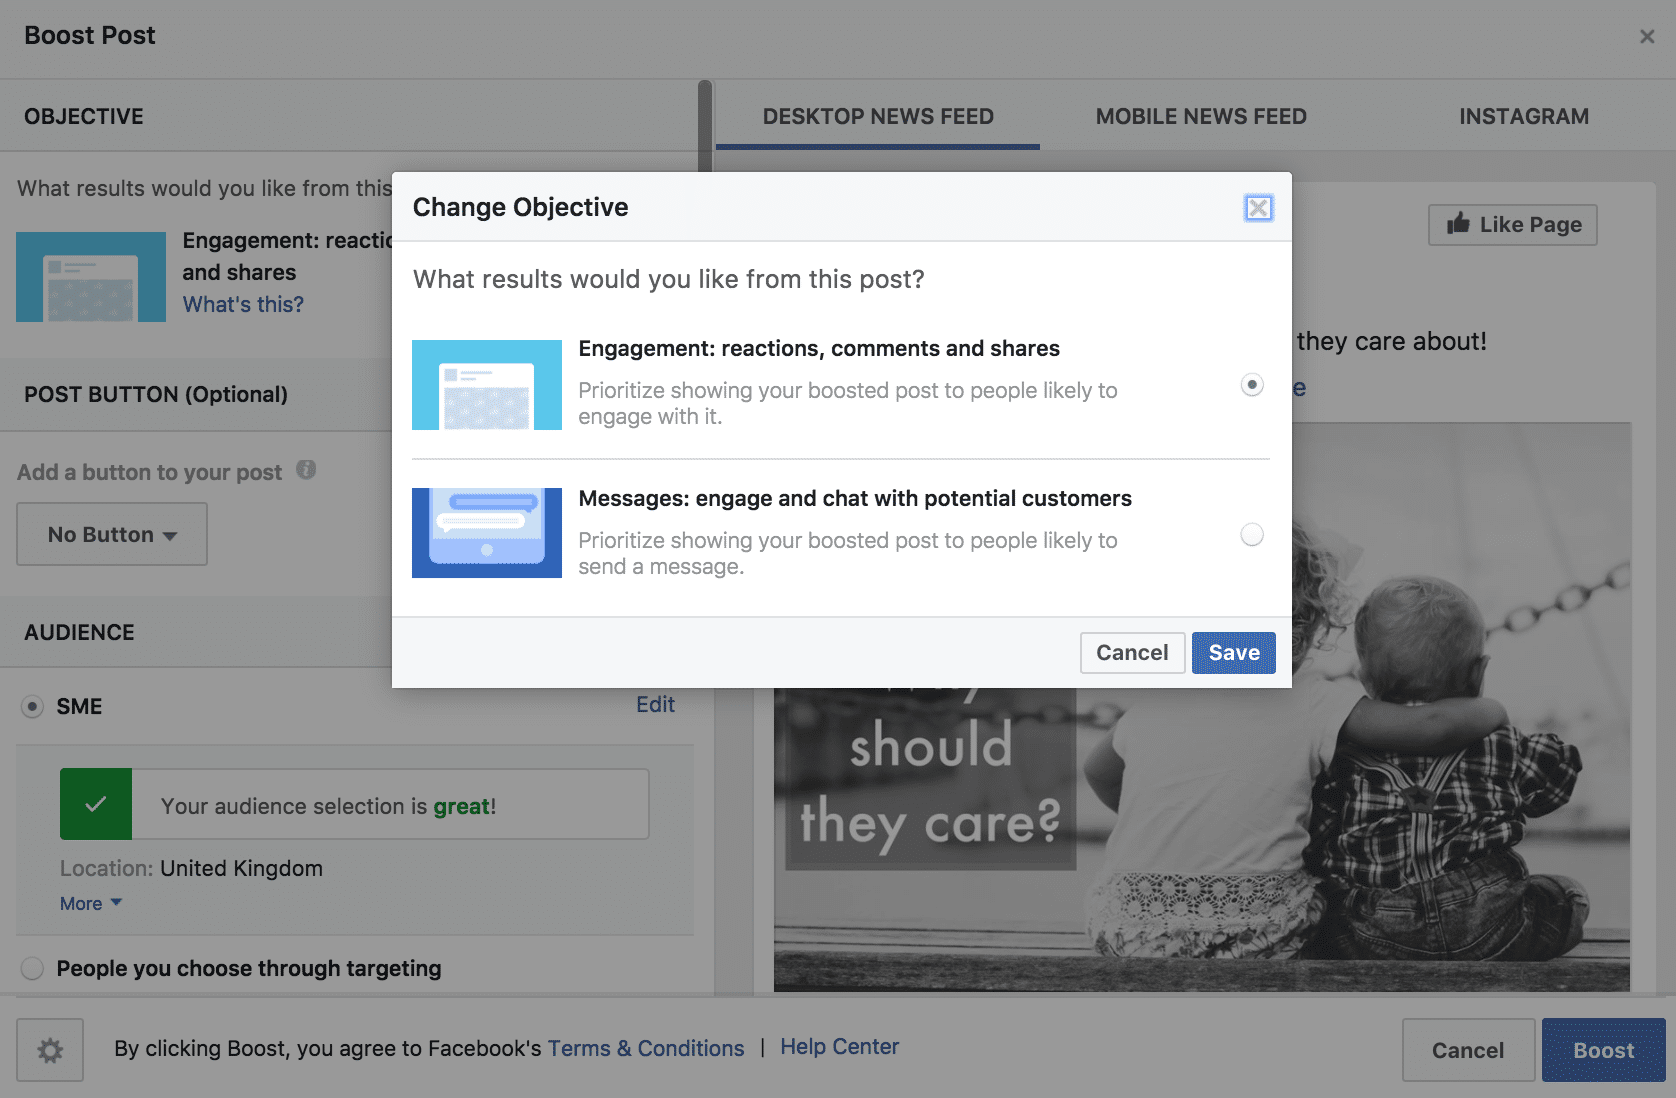
Task: Edit the SME audience
Action: 655,705
